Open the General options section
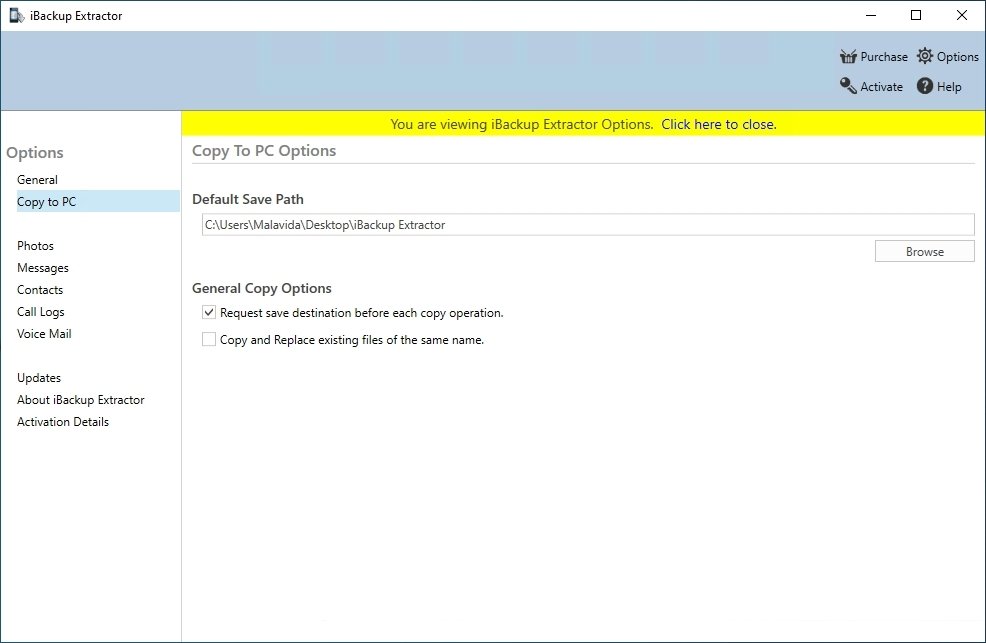This screenshot has height=643, width=986. point(37,180)
